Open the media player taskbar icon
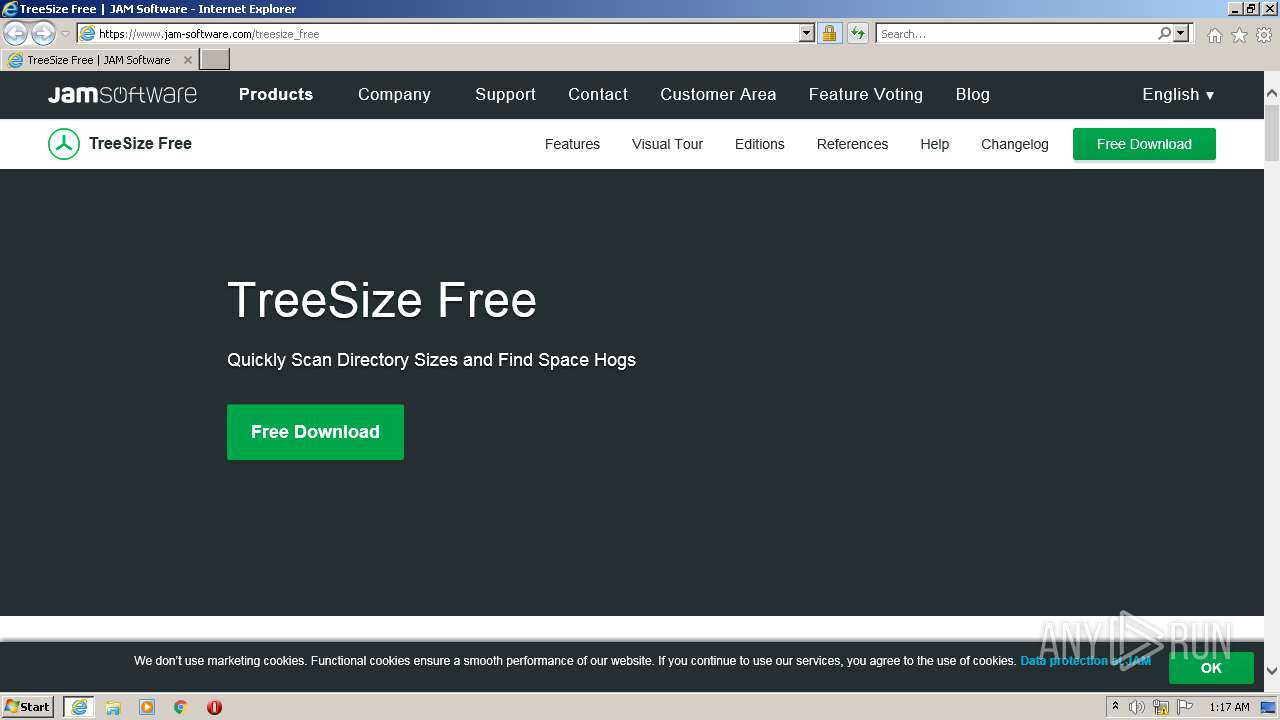Image resolution: width=1280 pixels, height=720 pixels. tap(147, 707)
